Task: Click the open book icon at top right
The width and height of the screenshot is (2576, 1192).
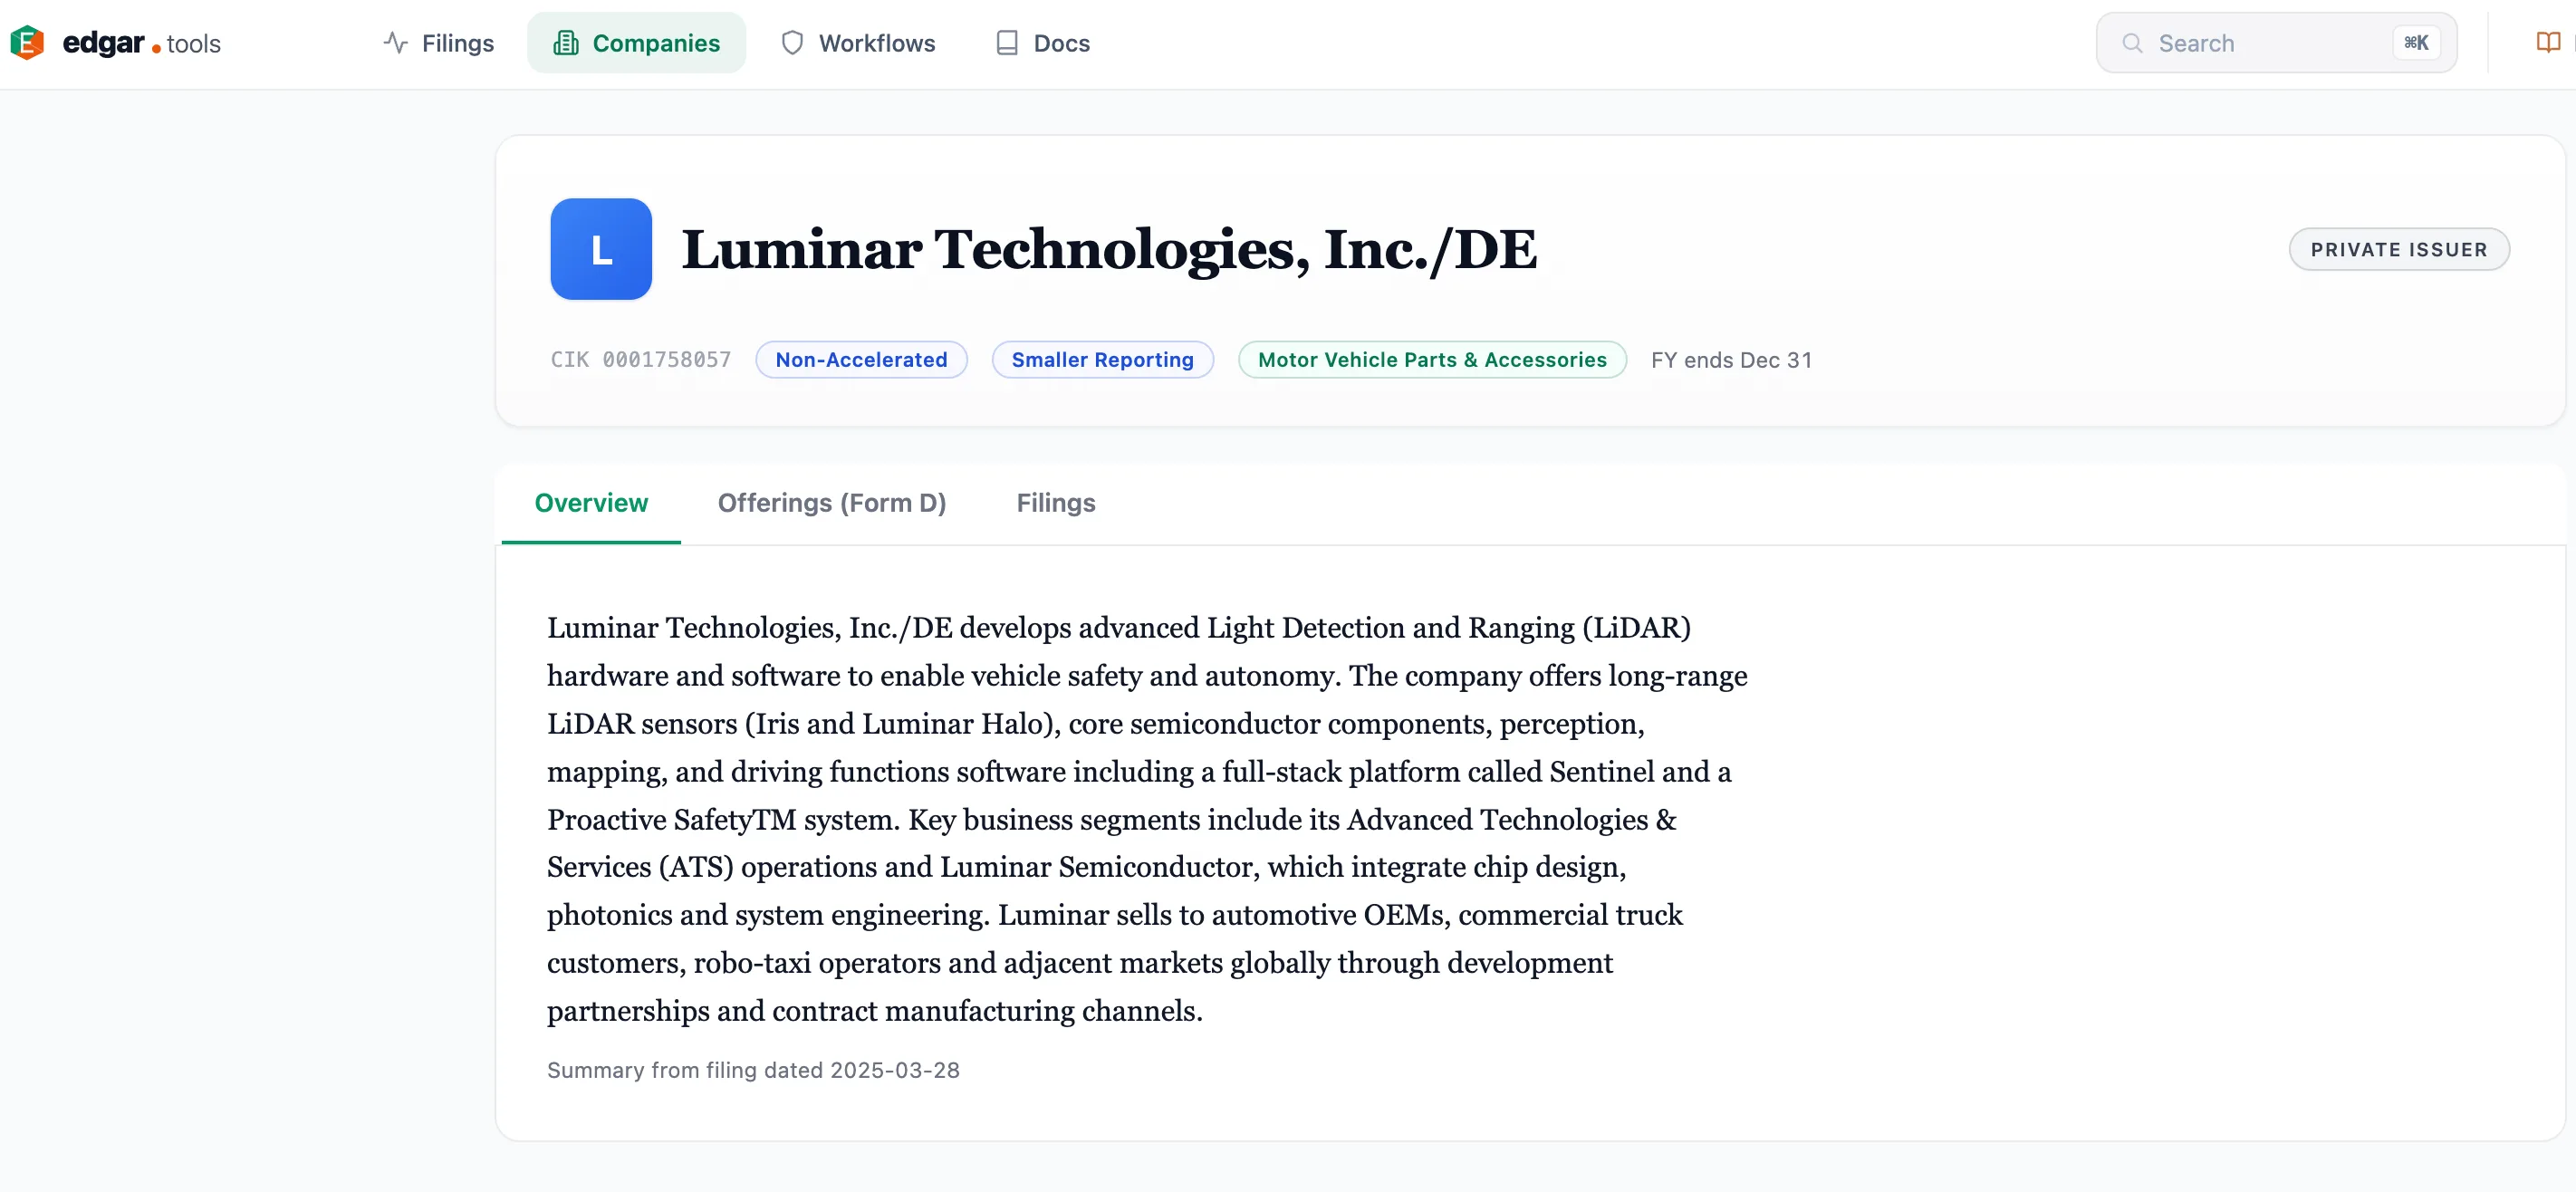Action: 2548,43
